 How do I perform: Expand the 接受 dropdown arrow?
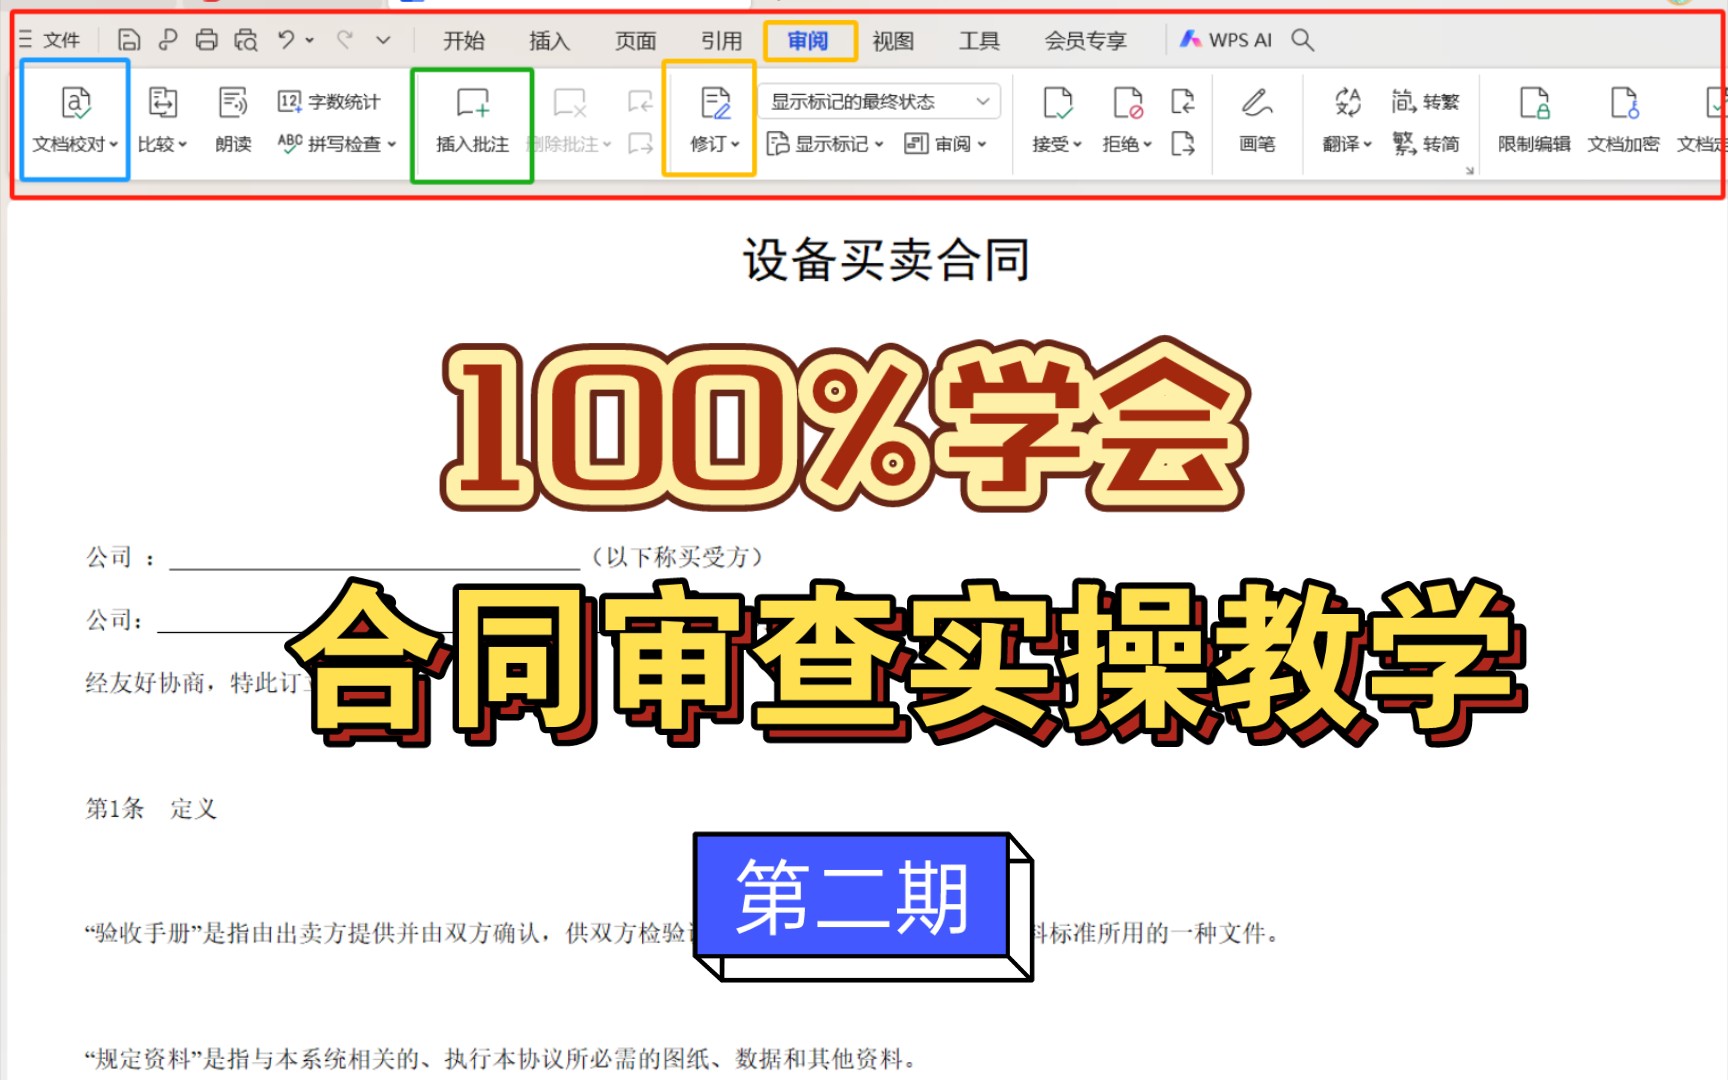coord(1078,145)
